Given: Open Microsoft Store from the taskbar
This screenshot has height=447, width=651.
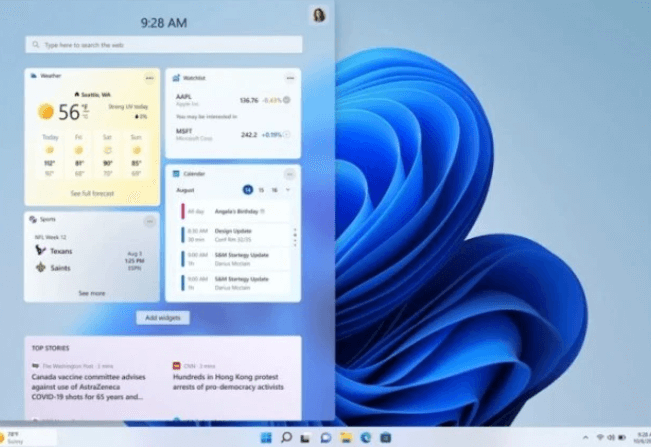Looking at the screenshot, I should tap(386, 437).
